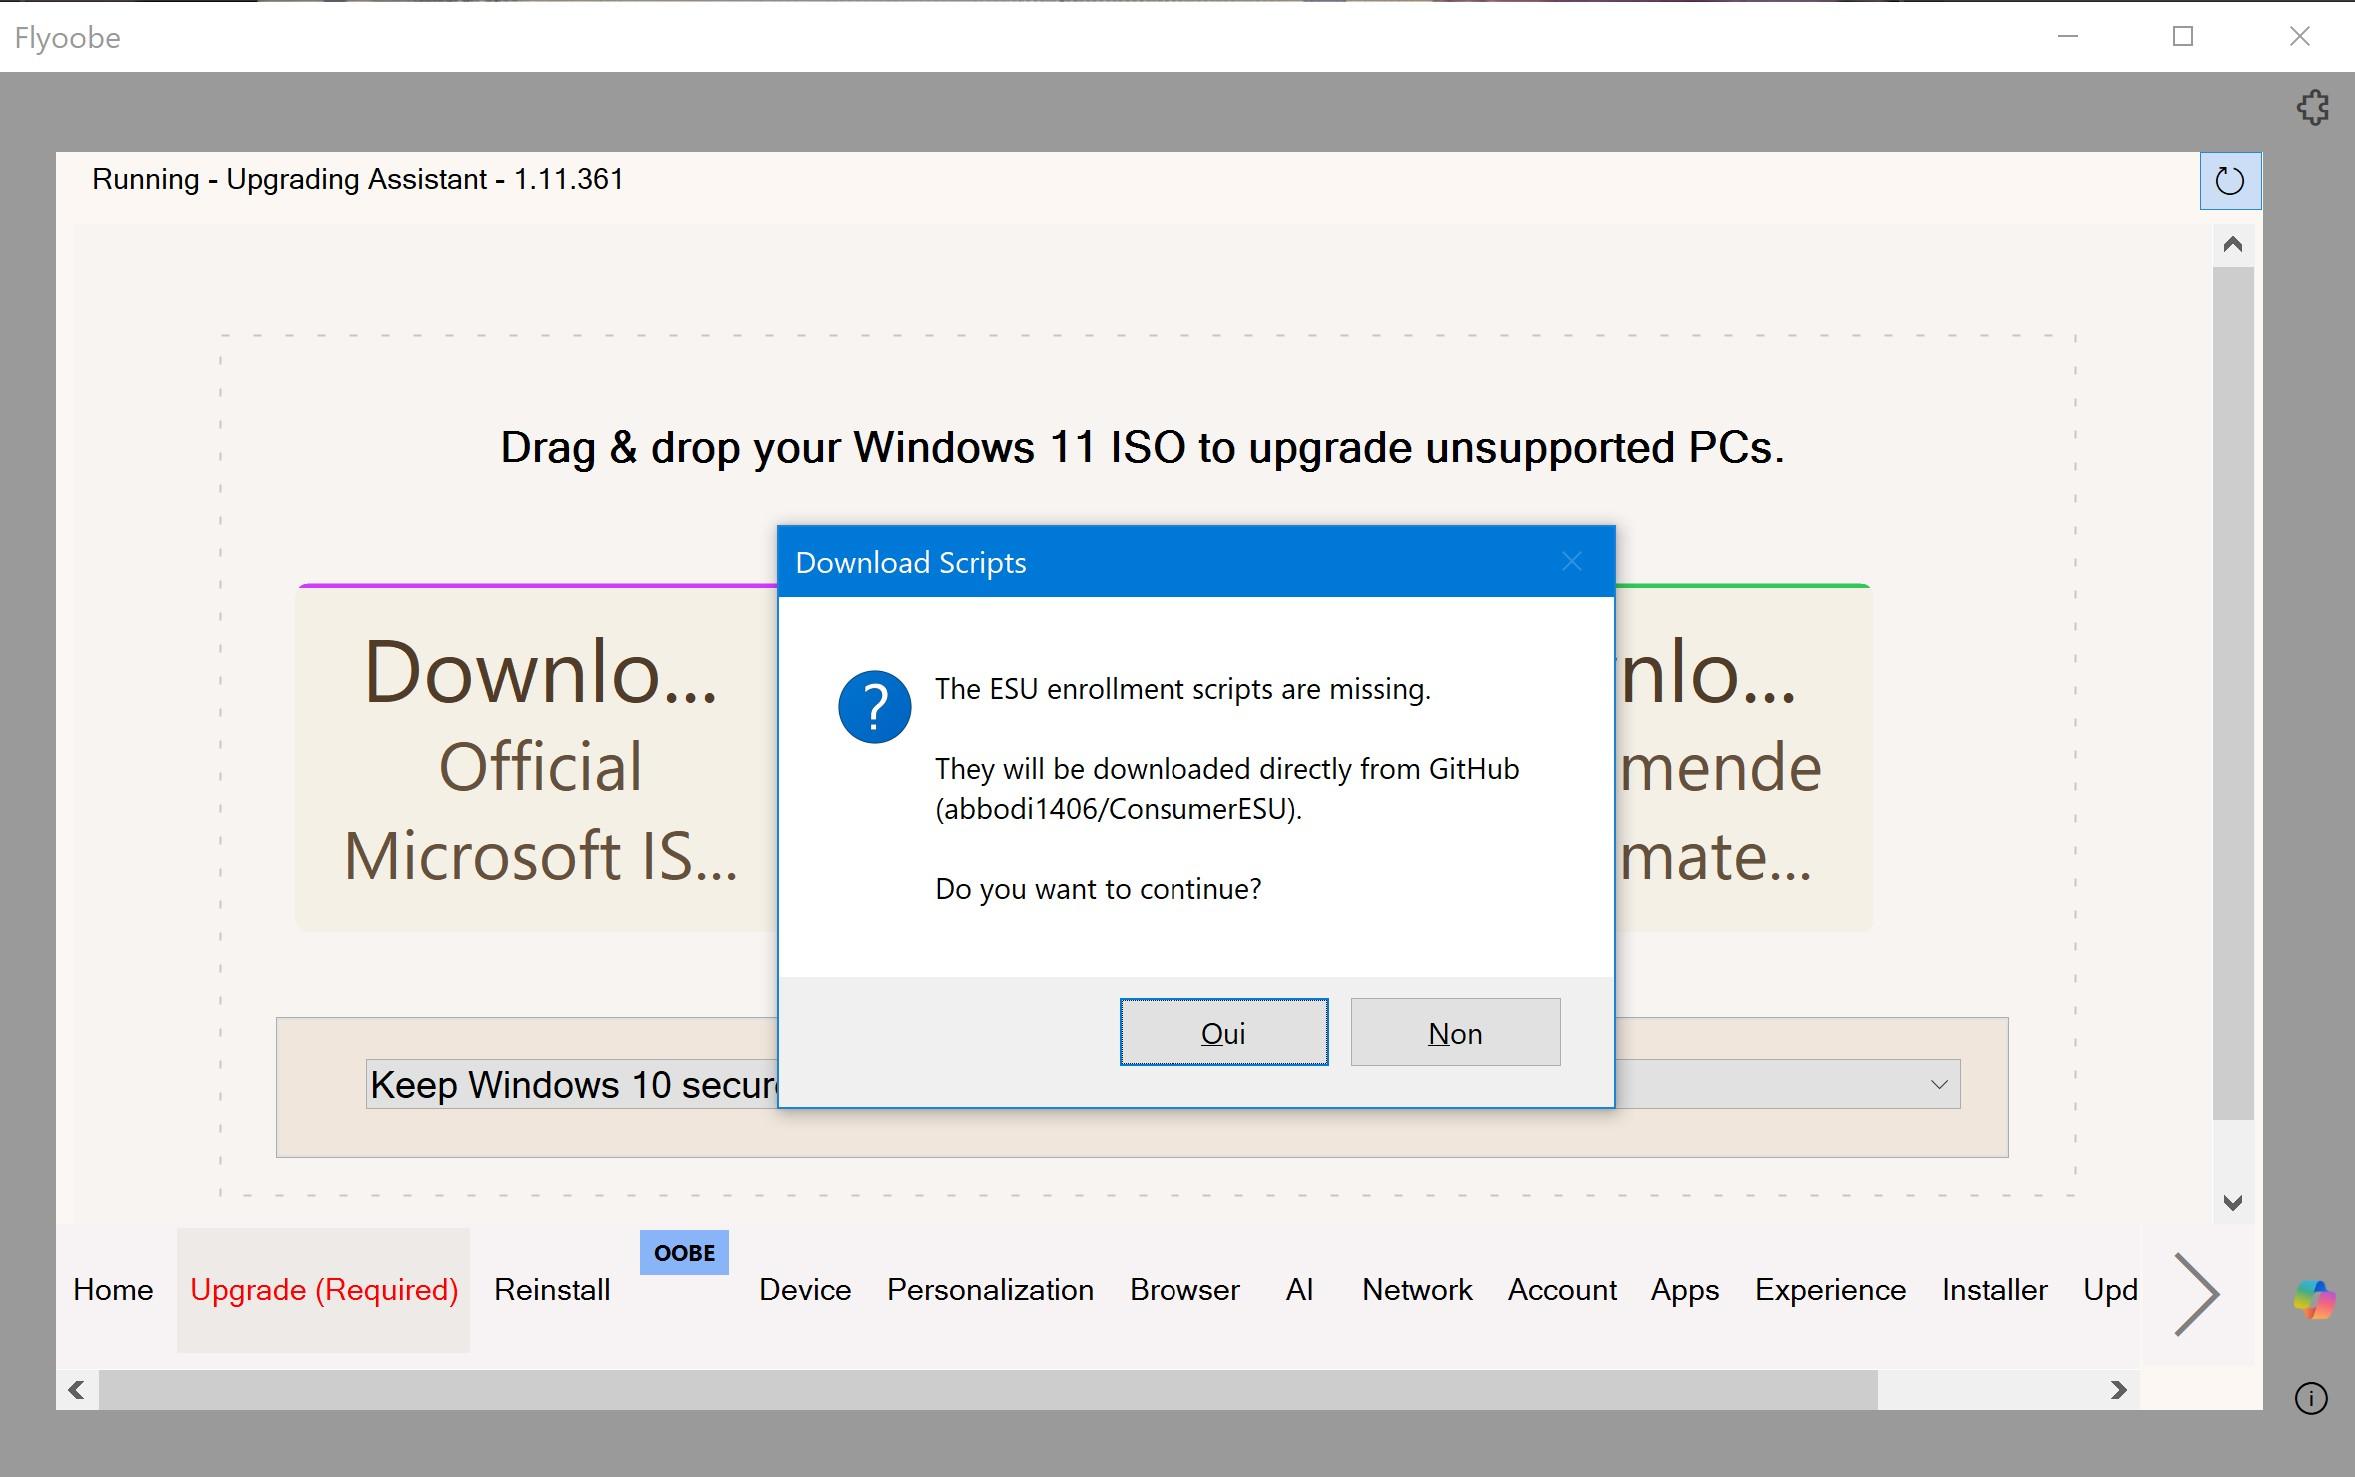Image resolution: width=2355 pixels, height=1477 pixels.
Task: Select the Personalization tab
Action: coord(990,1290)
